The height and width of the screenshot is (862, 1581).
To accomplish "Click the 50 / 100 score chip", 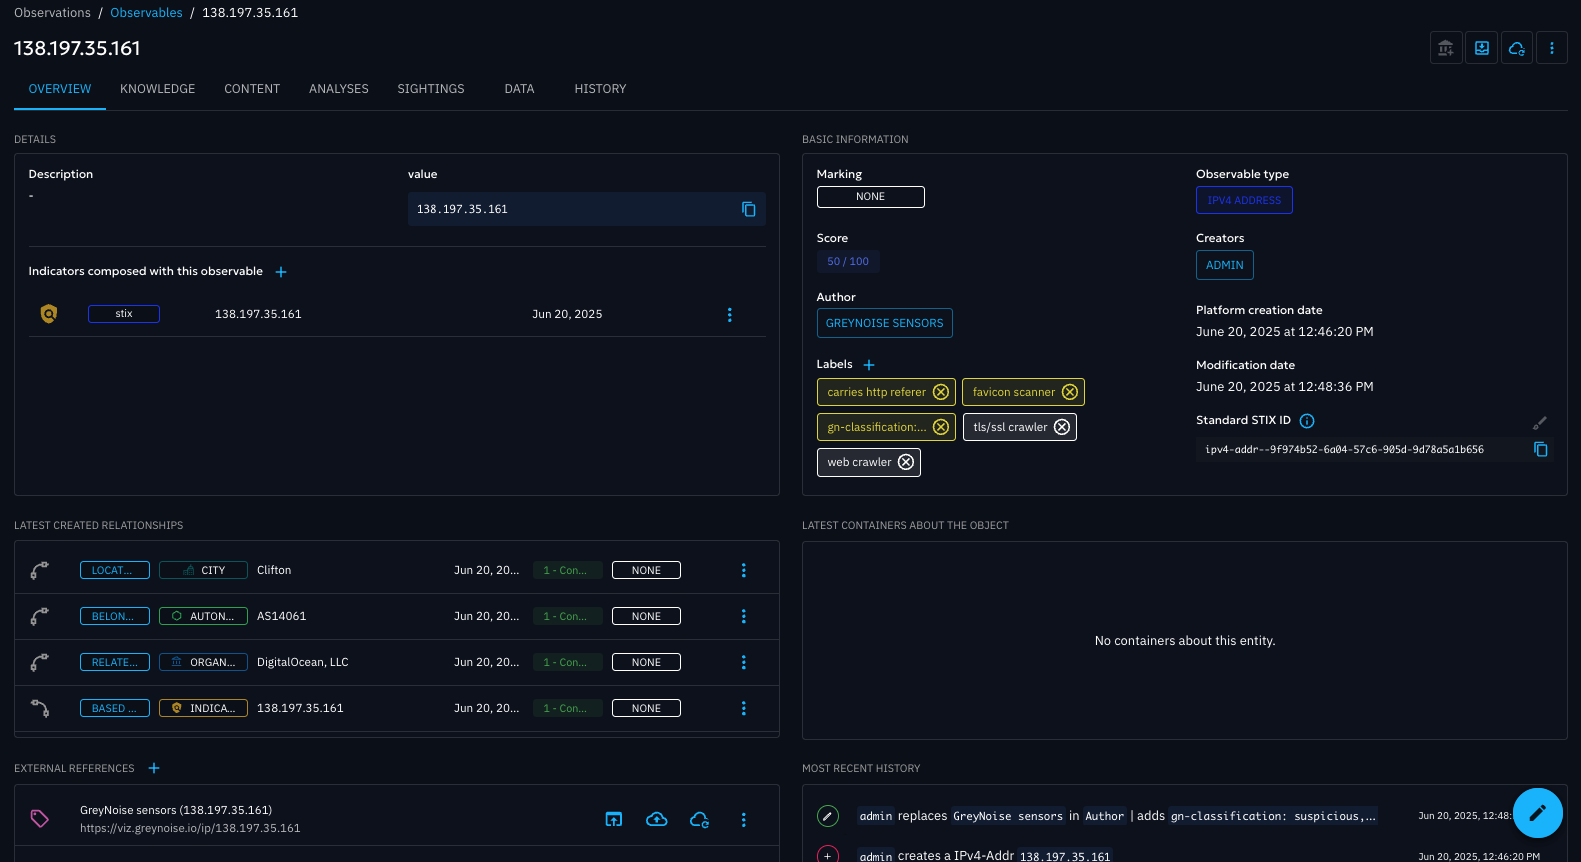I will [x=848, y=261].
